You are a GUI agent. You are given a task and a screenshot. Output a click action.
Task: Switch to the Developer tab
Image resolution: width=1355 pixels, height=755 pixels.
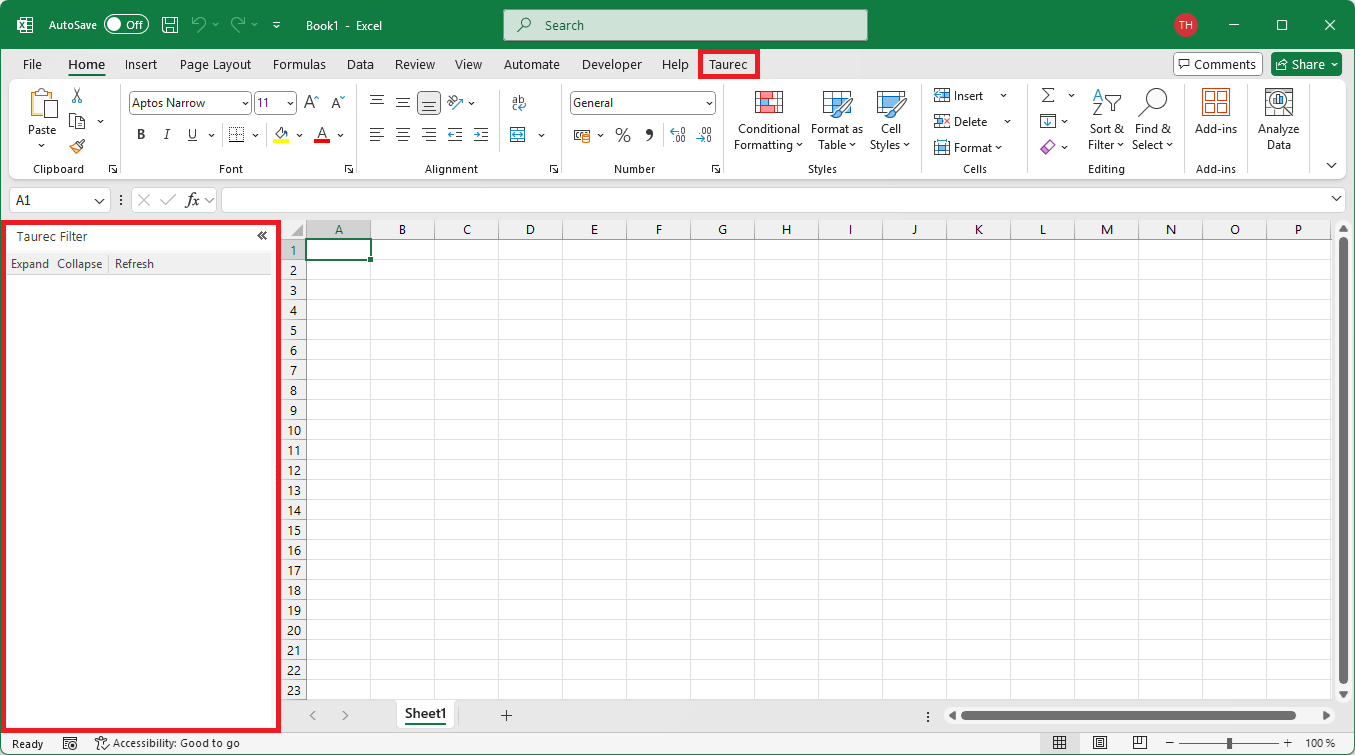coord(612,64)
